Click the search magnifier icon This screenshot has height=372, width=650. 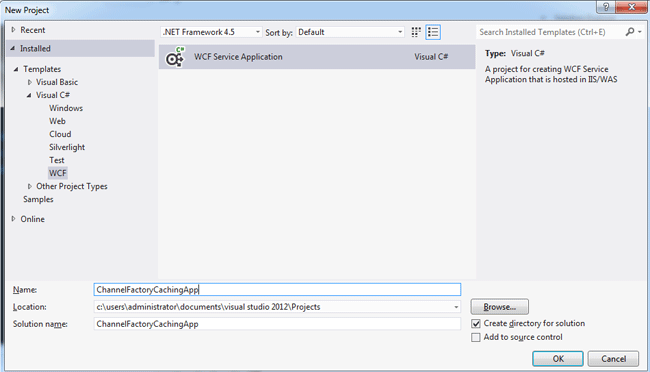coord(630,32)
